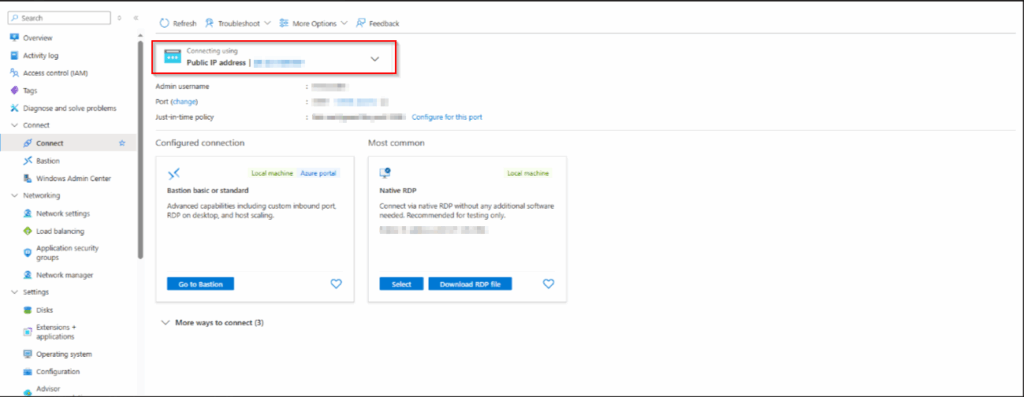Open Windows Admin Center menu item

point(74,178)
